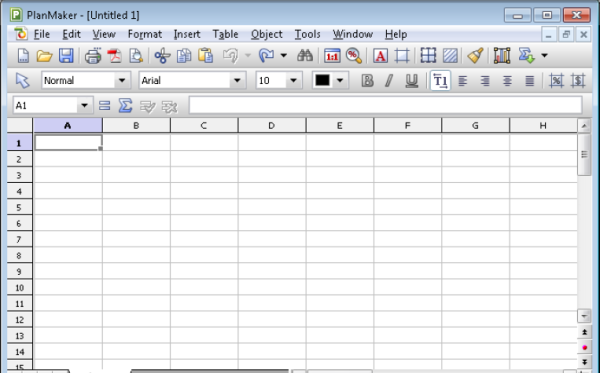Activate the Format Painter brush icon
Image resolution: width=600 pixels, height=373 pixels.
(475, 56)
